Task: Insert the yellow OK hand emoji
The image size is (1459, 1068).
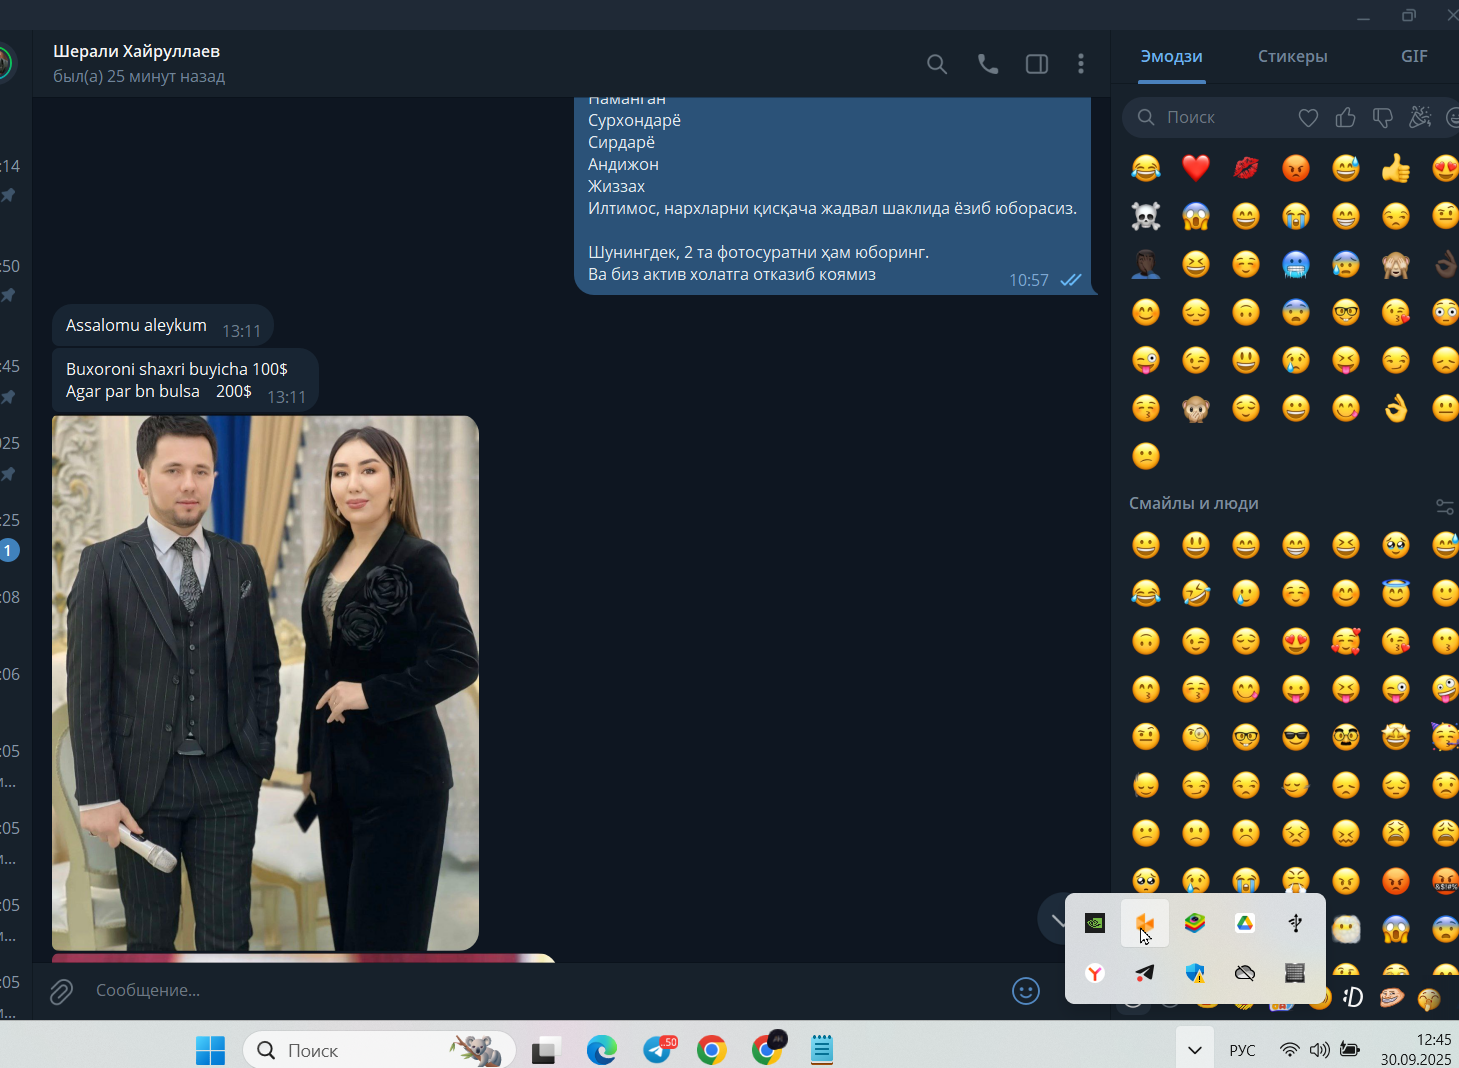Action: 1396,408
